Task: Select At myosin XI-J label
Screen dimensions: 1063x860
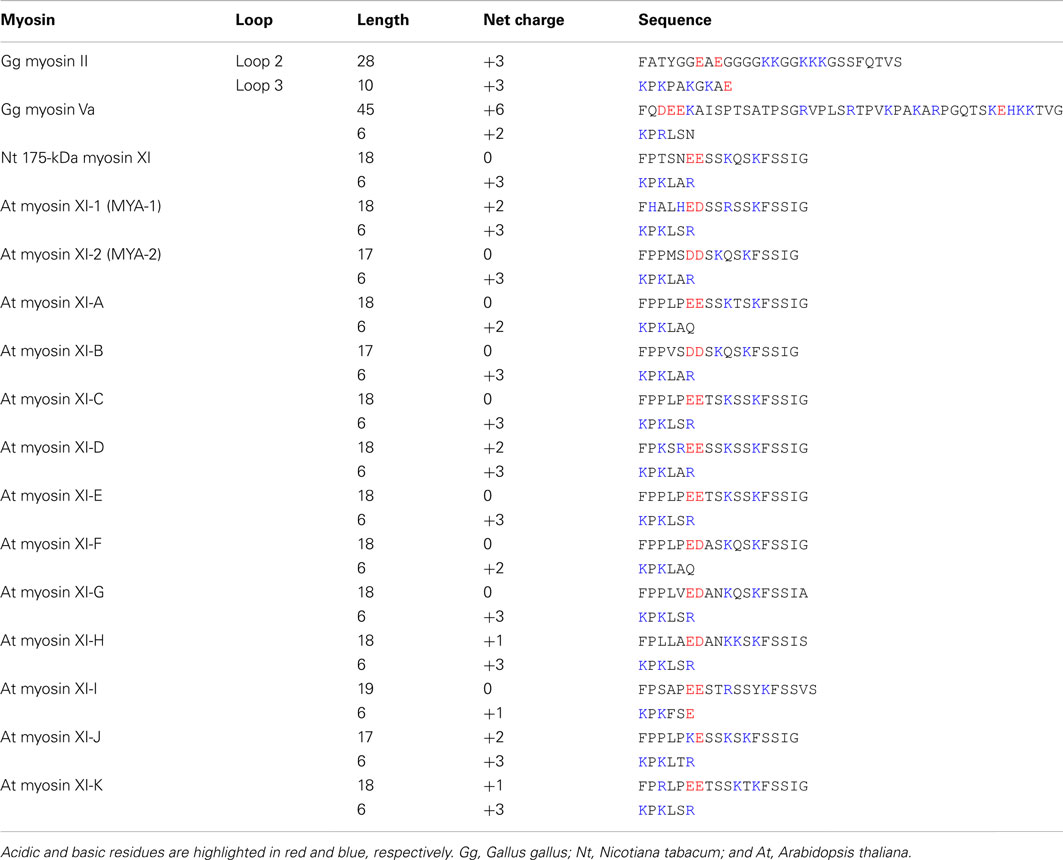Action: pyautogui.click(x=50, y=737)
